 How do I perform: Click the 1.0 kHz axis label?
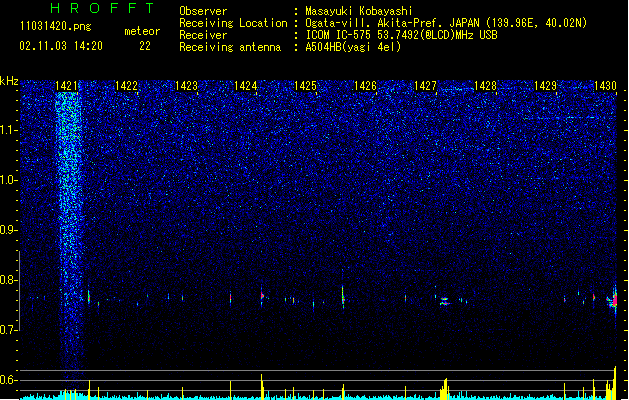(x=9, y=180)
